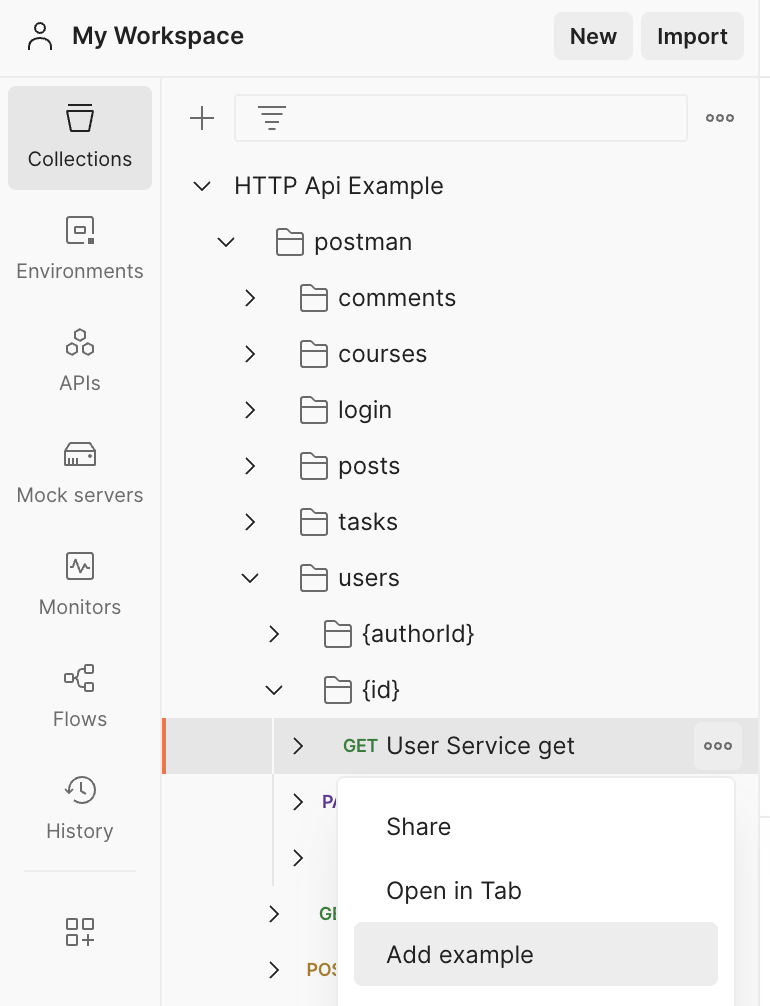Click the Import button
Viewport: 770px width, 1006px height.
[692, 37]
